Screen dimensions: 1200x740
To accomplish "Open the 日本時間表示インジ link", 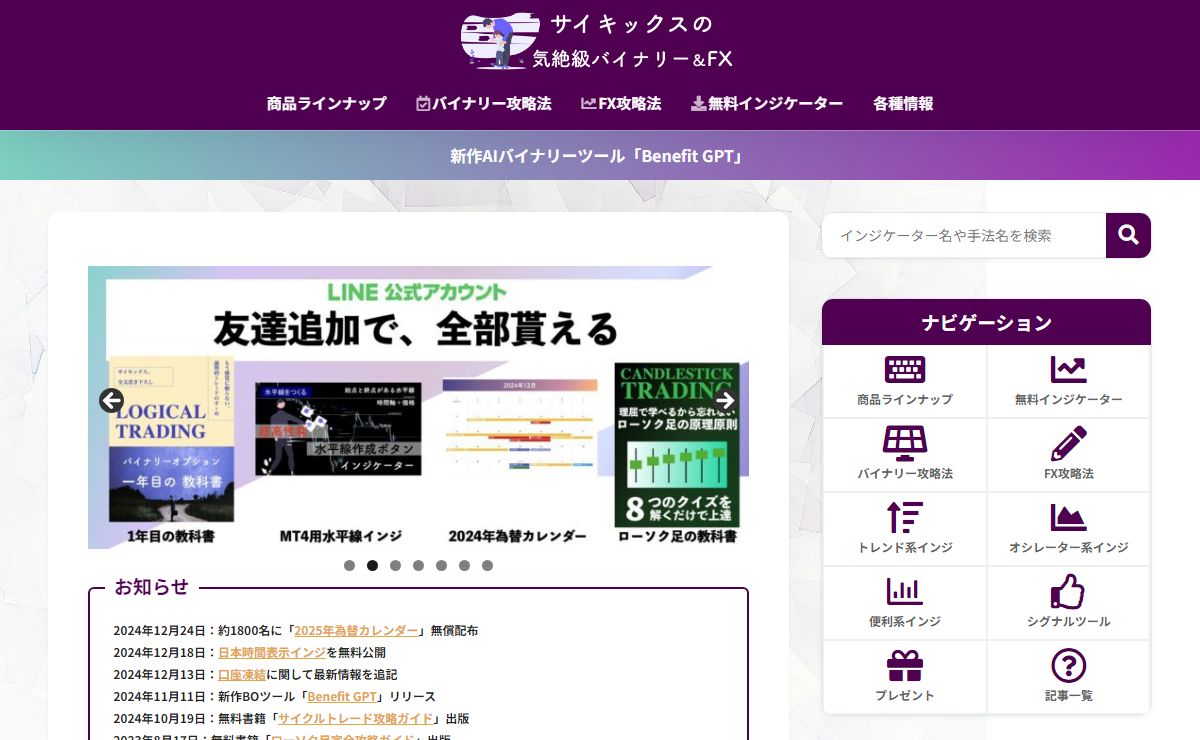I will click(x=272, y=652).
